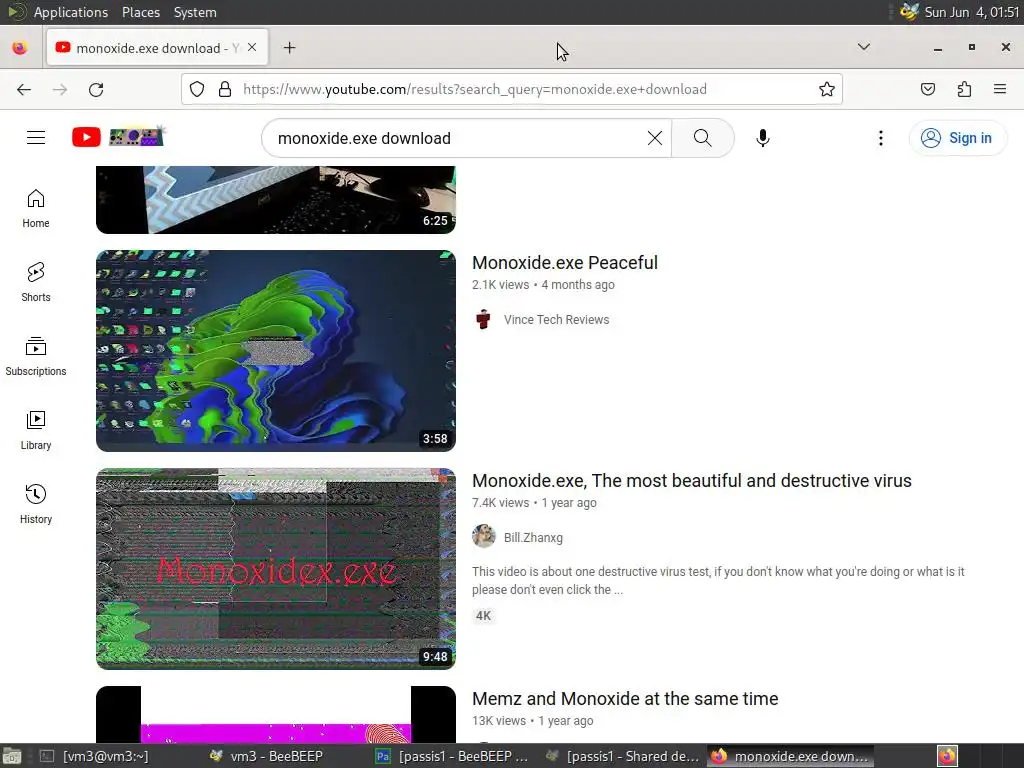Show site security padlock info
1024x768 pixels.
tap(225, 89)
